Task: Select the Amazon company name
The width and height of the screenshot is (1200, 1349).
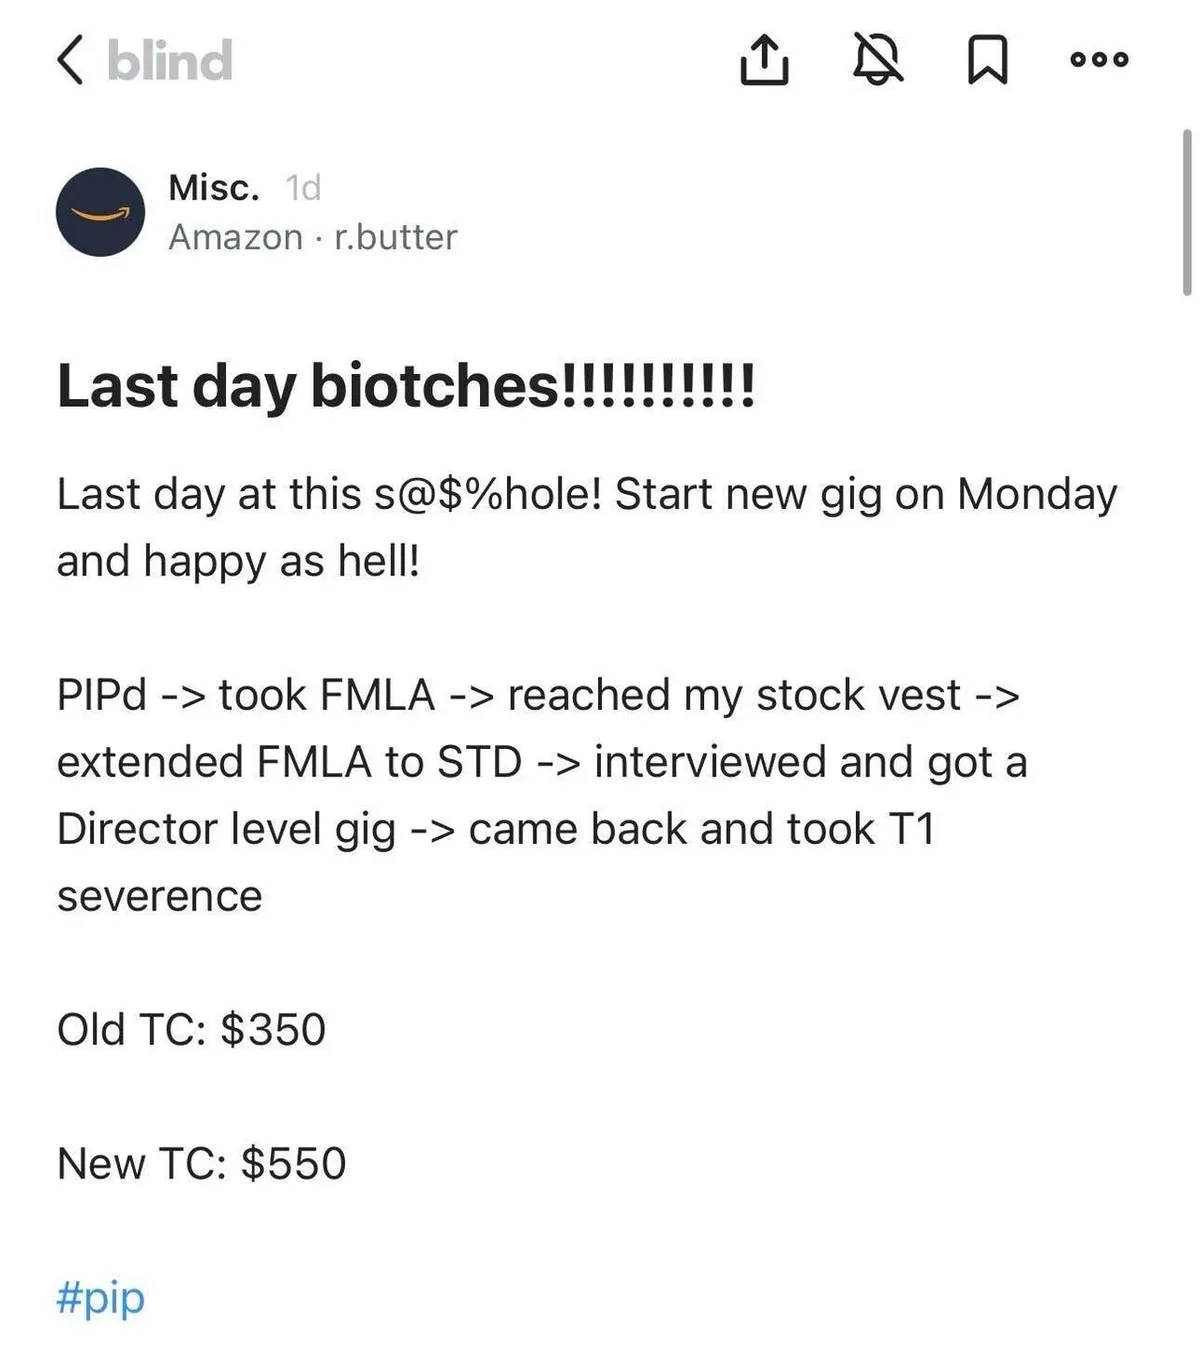Action: (x=235, y=237)
